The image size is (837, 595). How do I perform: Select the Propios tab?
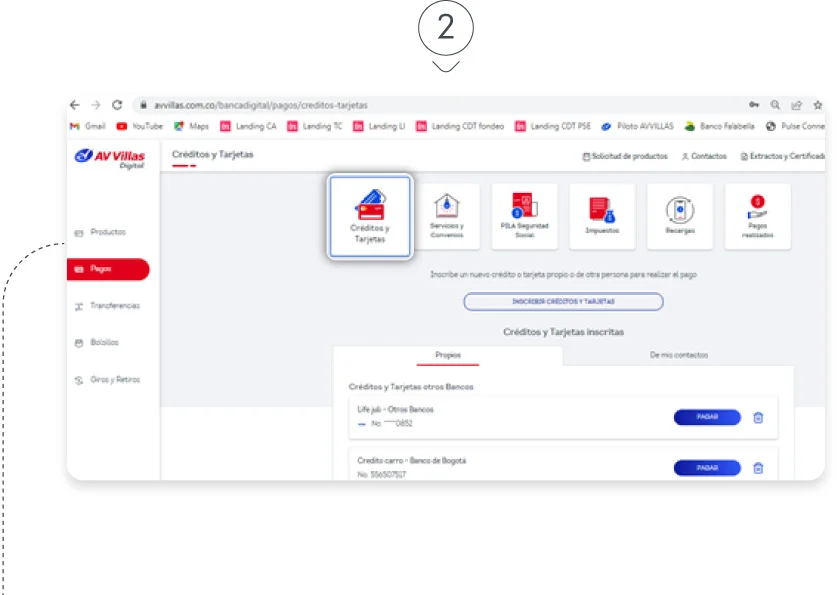[x=448, y=355]
